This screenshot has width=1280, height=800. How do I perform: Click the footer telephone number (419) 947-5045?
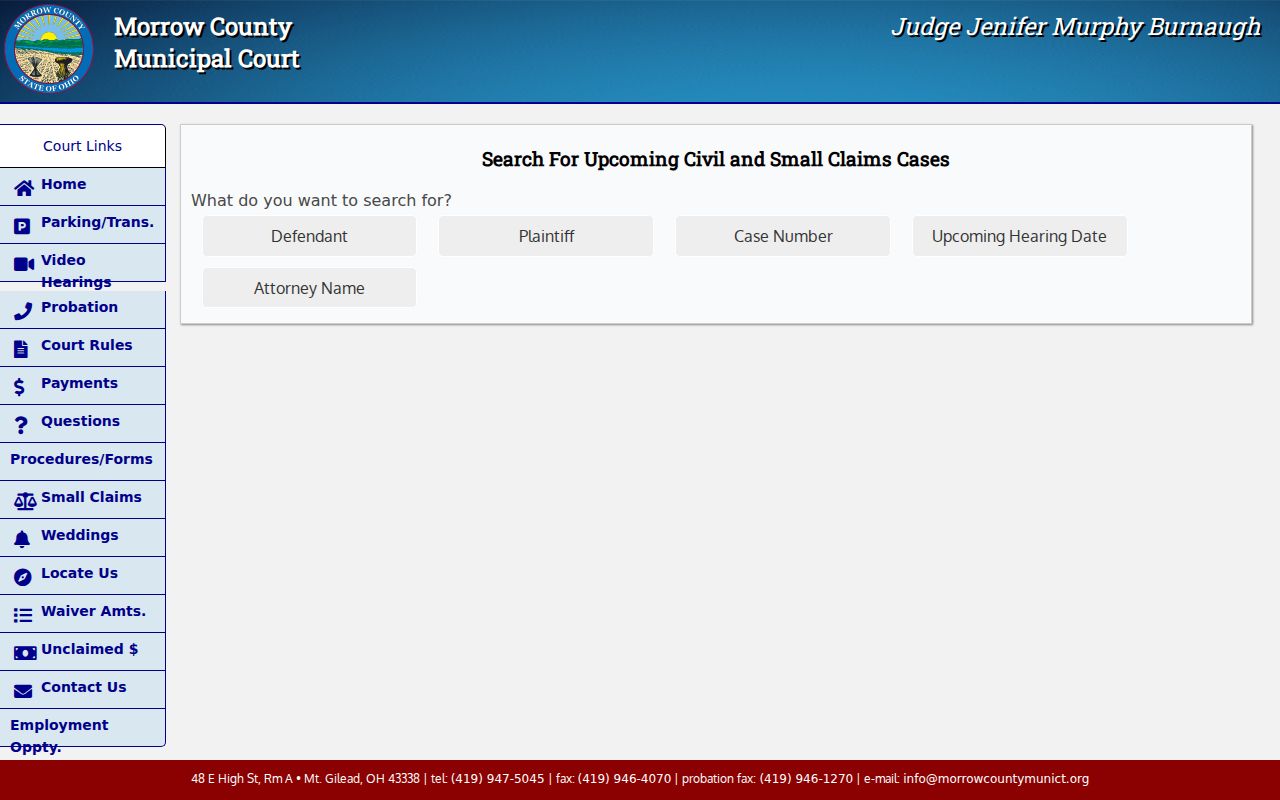[498, 779]
